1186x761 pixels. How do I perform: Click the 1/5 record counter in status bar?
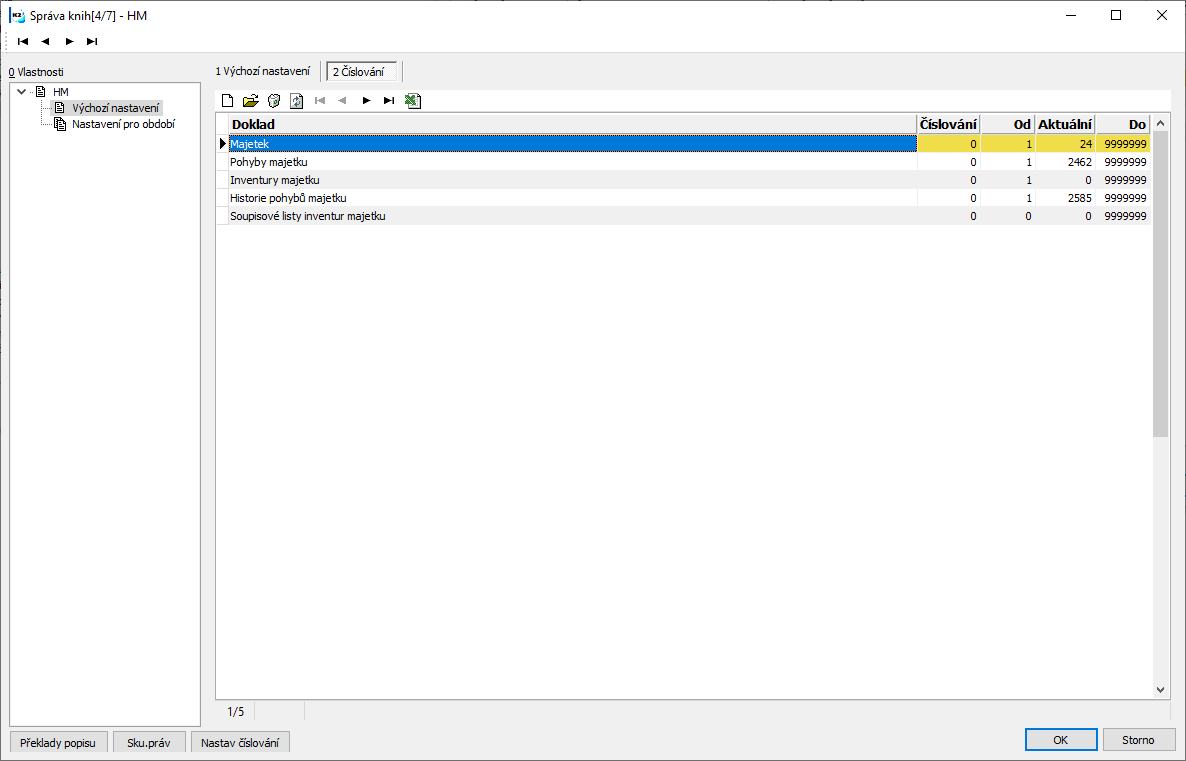236,712
